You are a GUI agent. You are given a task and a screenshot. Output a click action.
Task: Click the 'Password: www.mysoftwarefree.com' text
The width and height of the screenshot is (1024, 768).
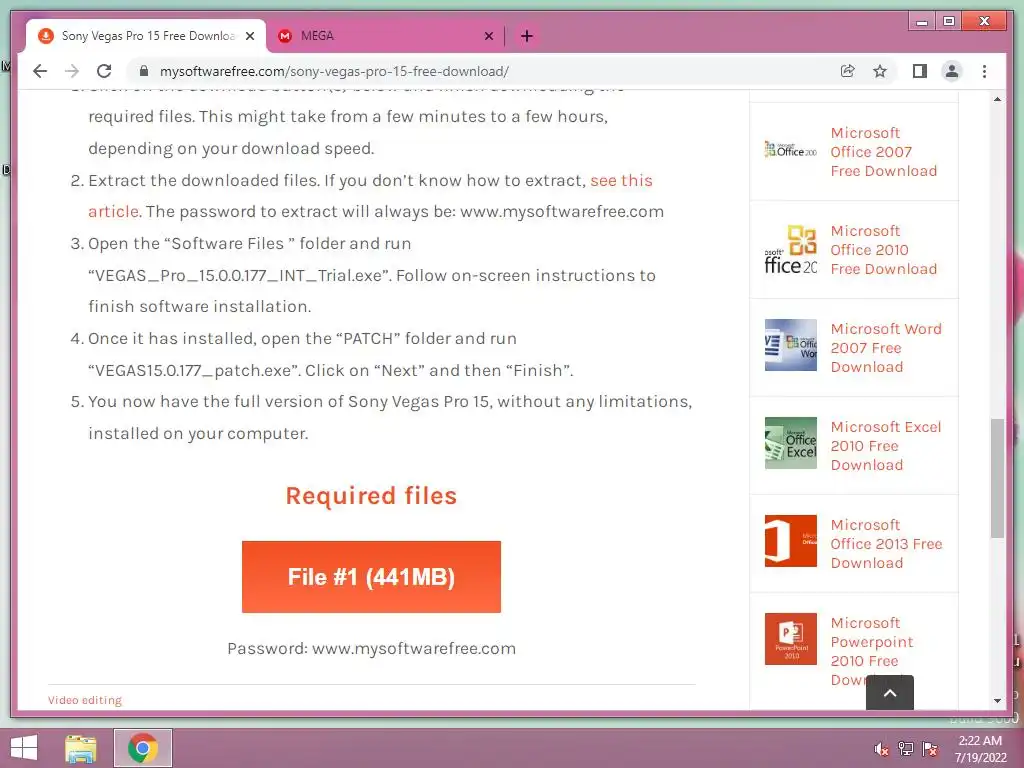tap(372, 648)
